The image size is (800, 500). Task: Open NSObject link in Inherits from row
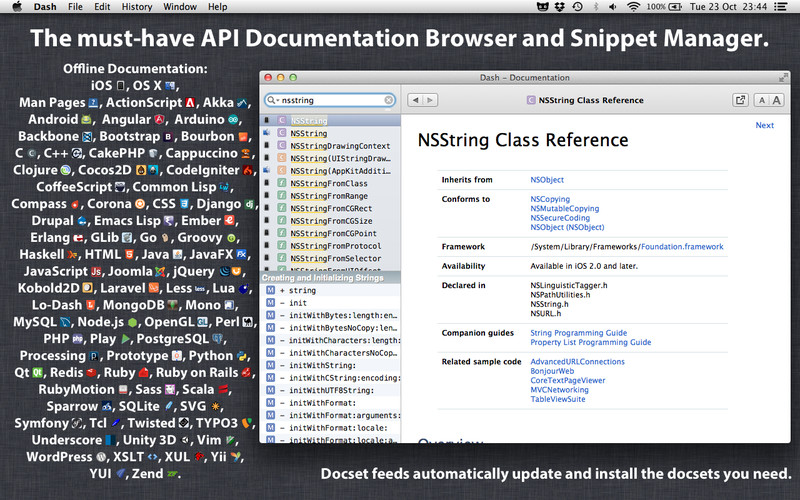(x=547, y=180)
